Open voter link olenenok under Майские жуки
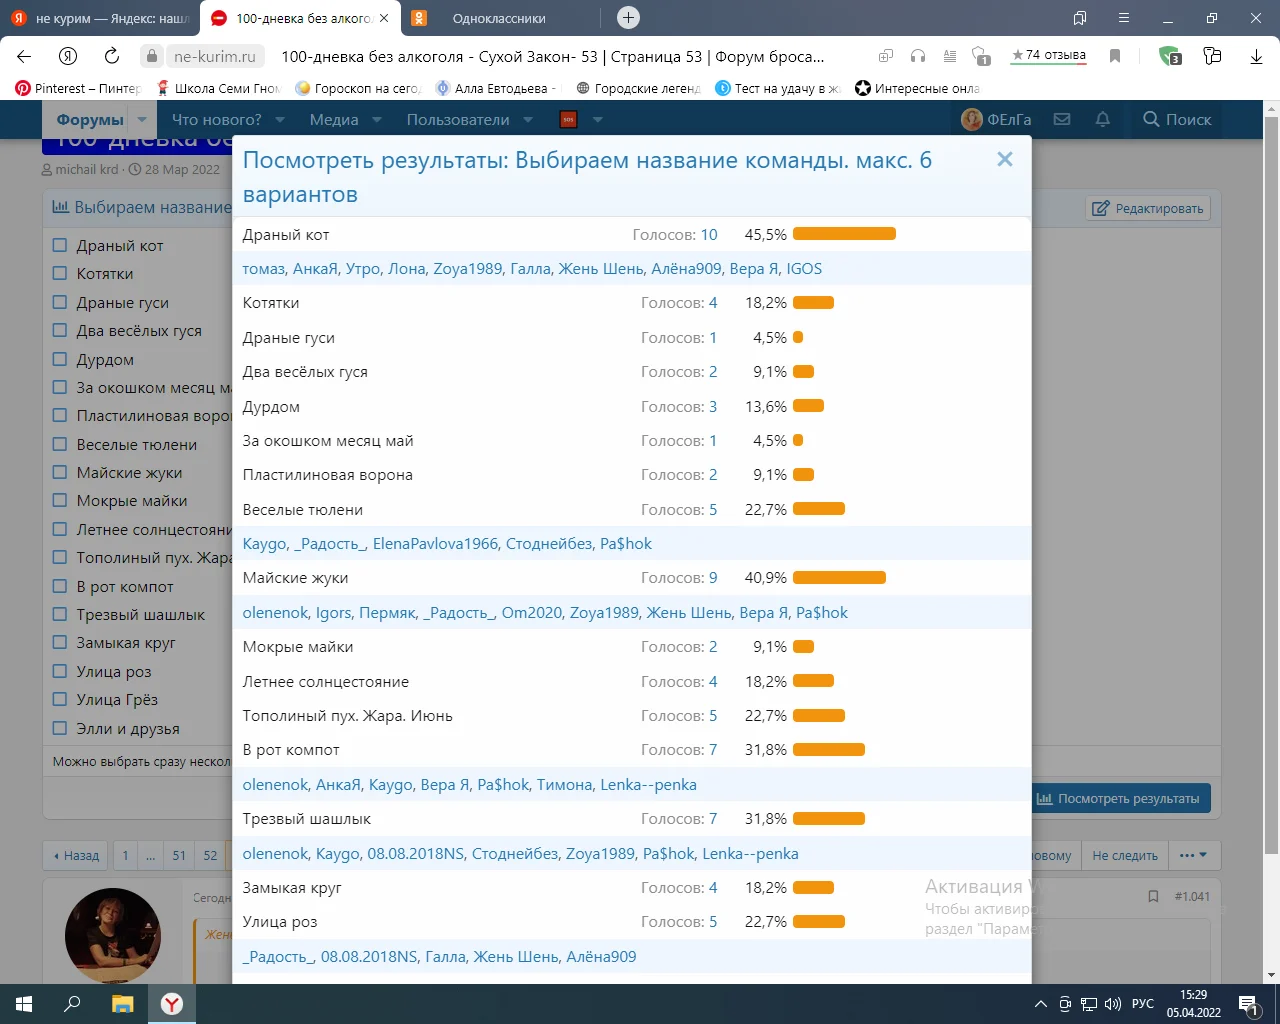Image resolution: width=1280 pixels, height=1024 pixels. coord(275,613)
